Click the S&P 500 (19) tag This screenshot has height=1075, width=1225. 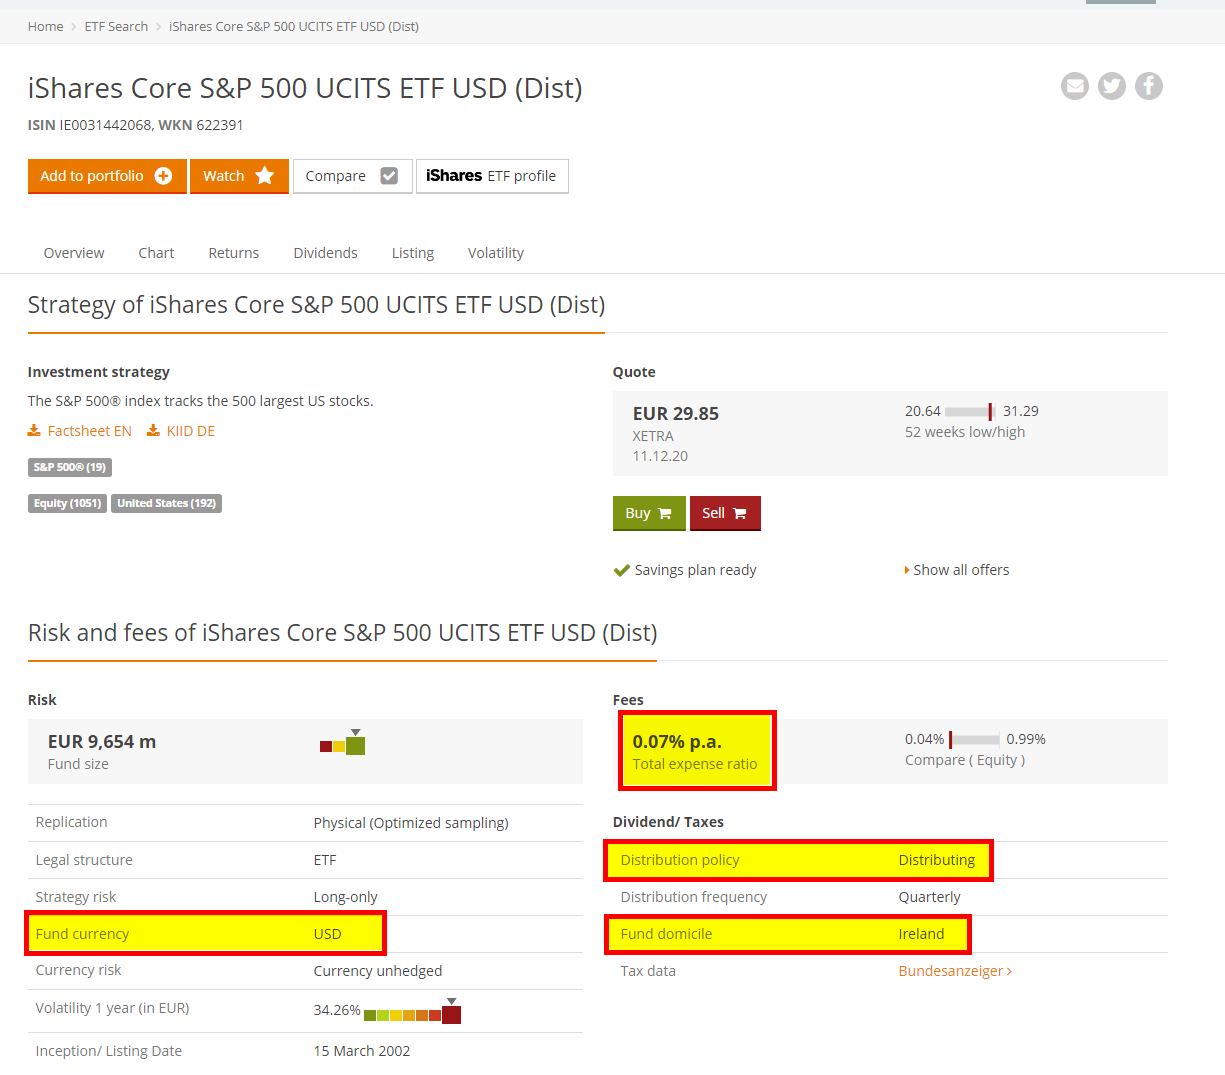click(x=70, y=467)
